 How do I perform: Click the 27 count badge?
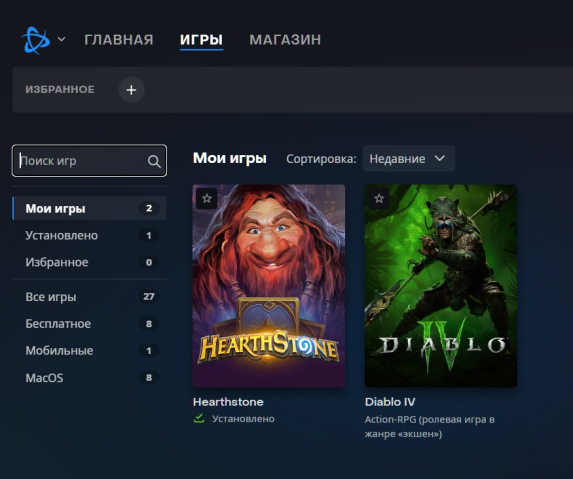click(x=149, y=296)
